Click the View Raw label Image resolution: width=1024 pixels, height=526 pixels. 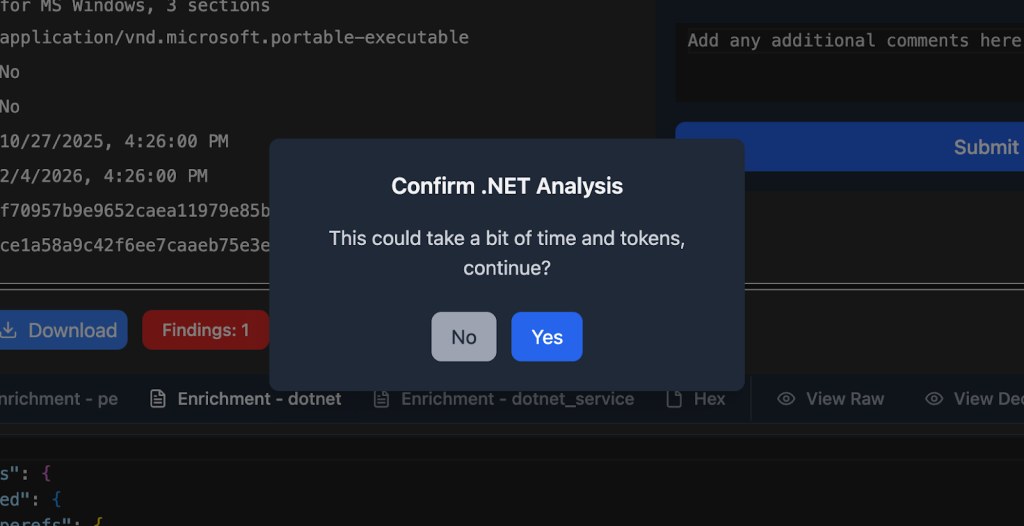(845, 399)
